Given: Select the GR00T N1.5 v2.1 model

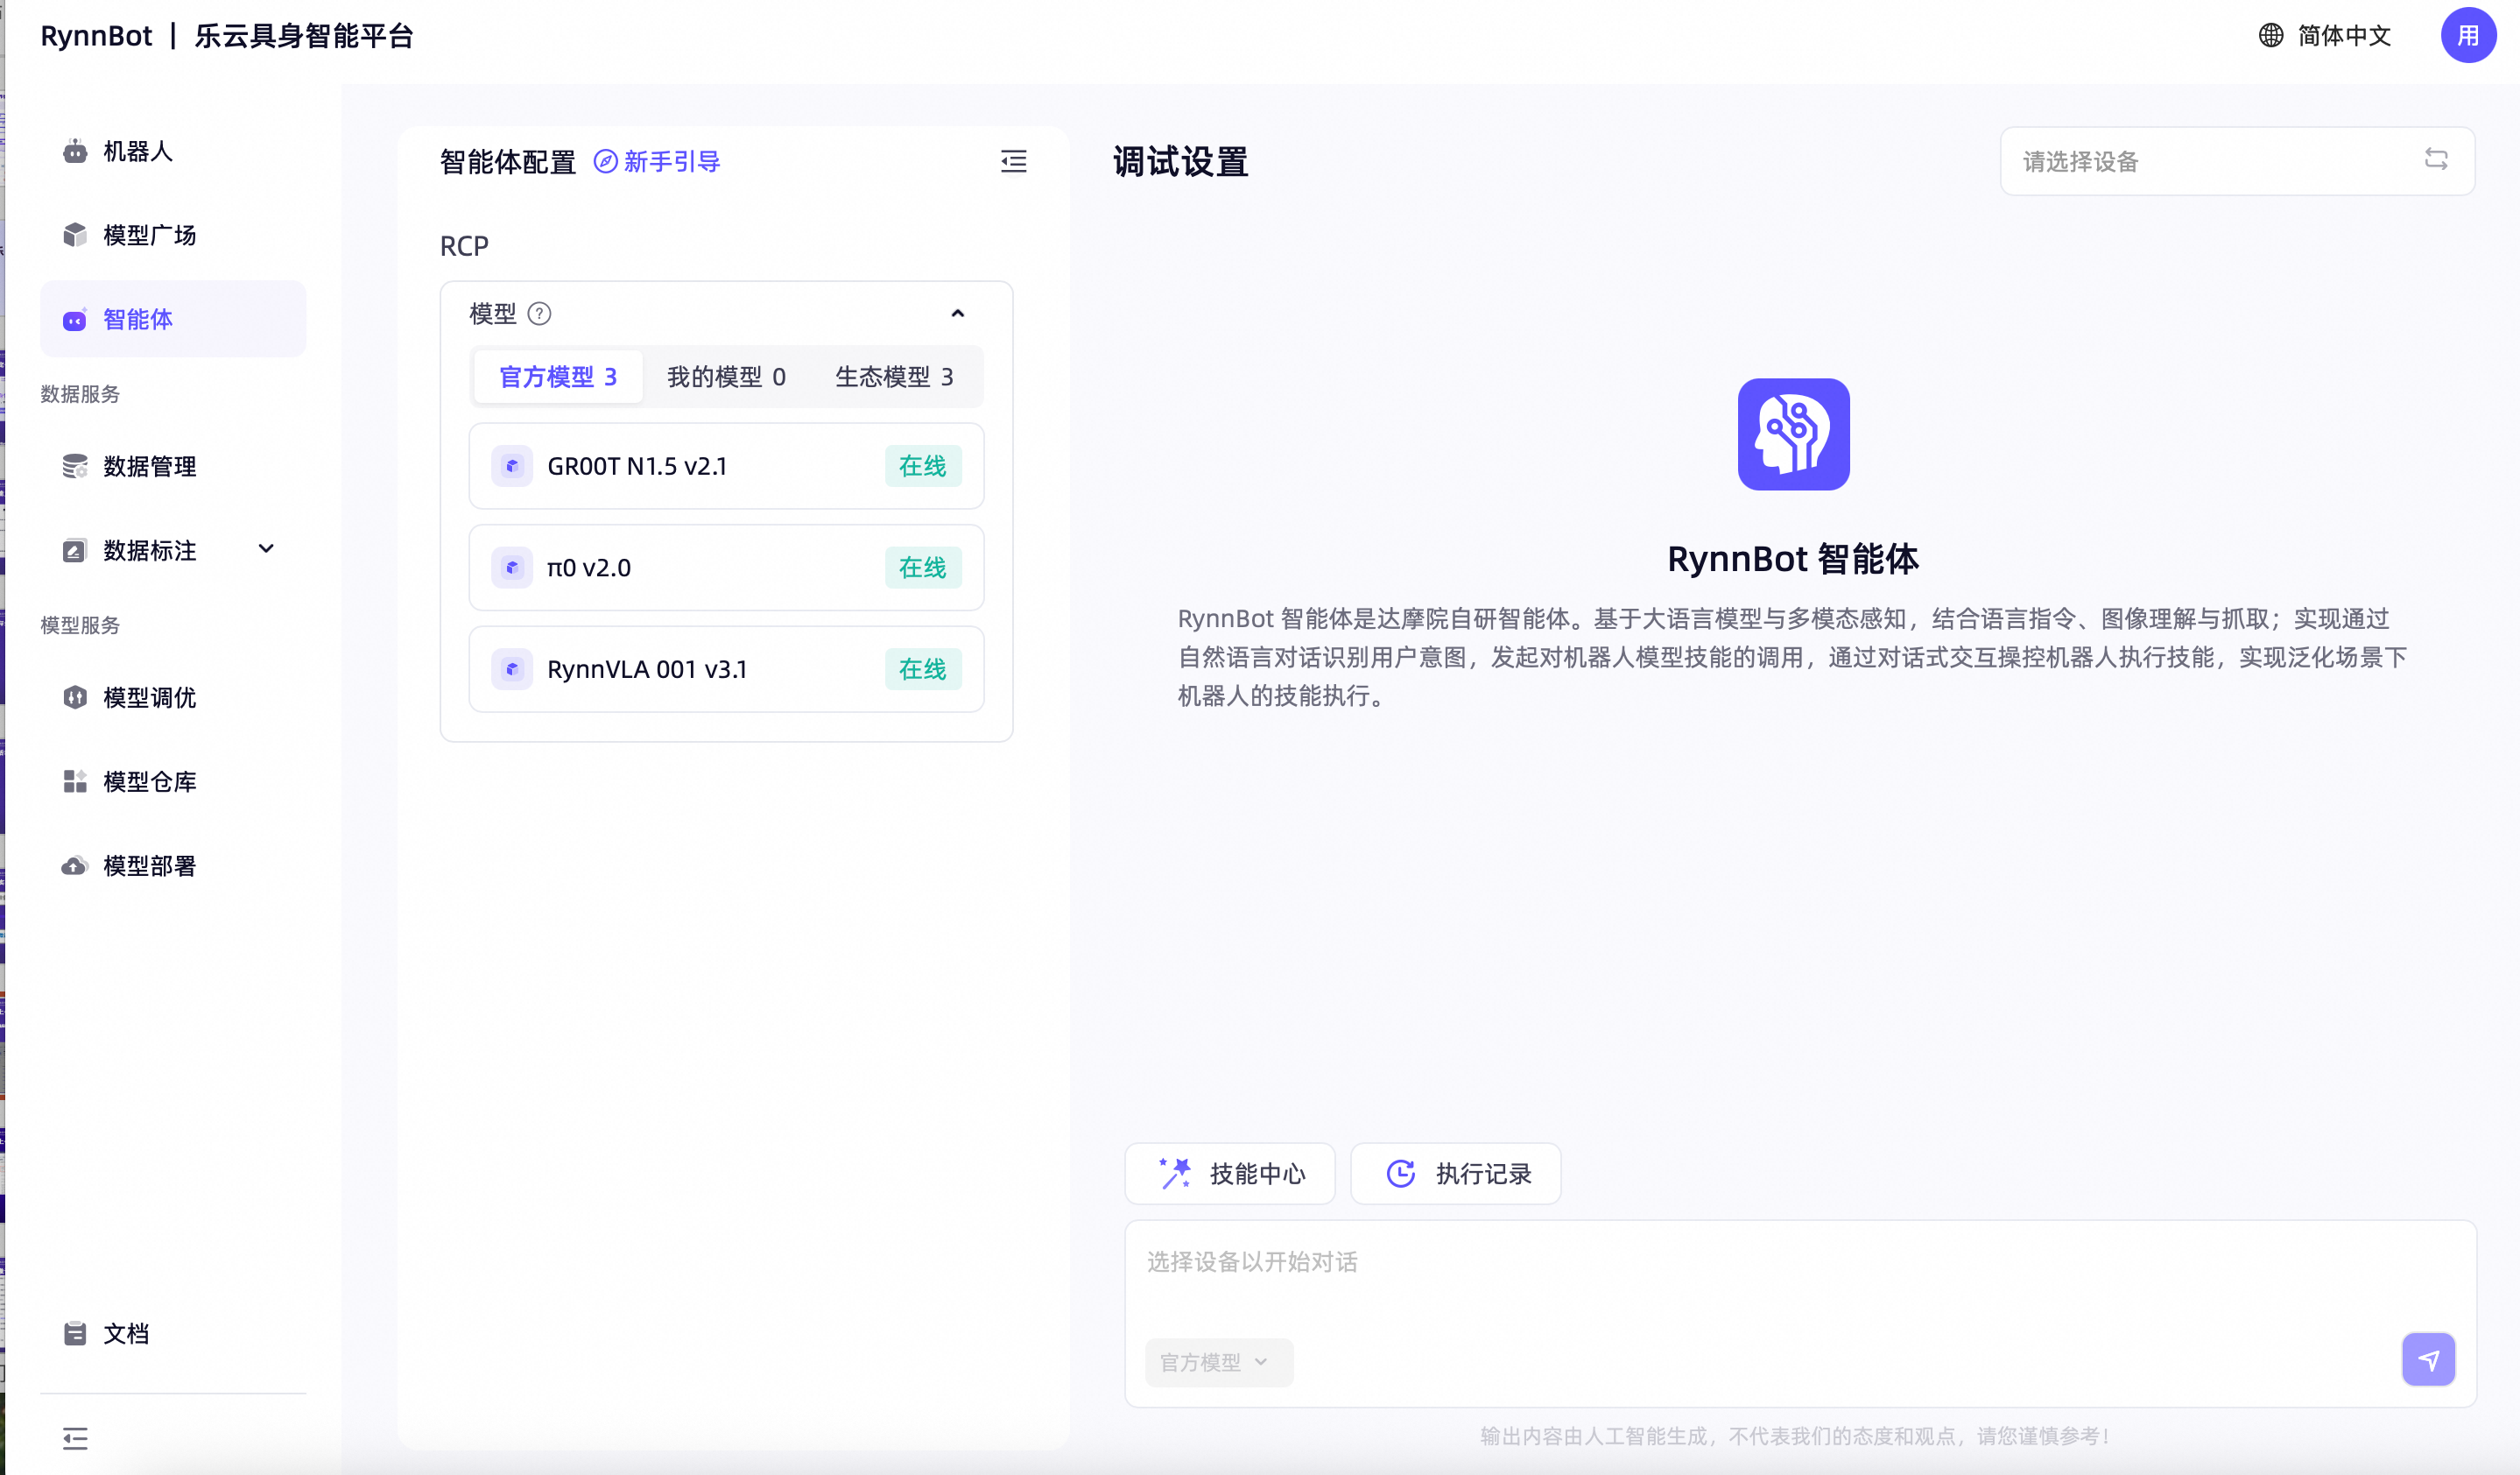Looking at the screenshot, I should (726, 466).
